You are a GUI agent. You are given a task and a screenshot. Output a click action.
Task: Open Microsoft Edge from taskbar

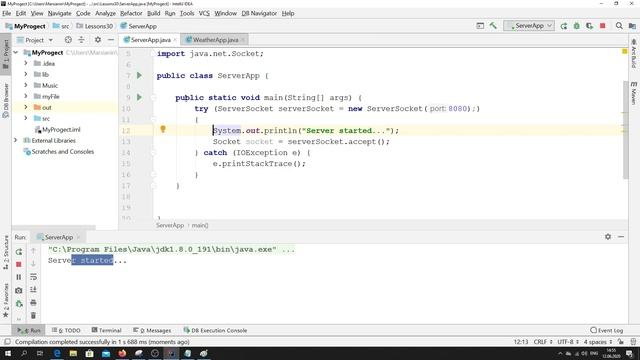[57, 353]
